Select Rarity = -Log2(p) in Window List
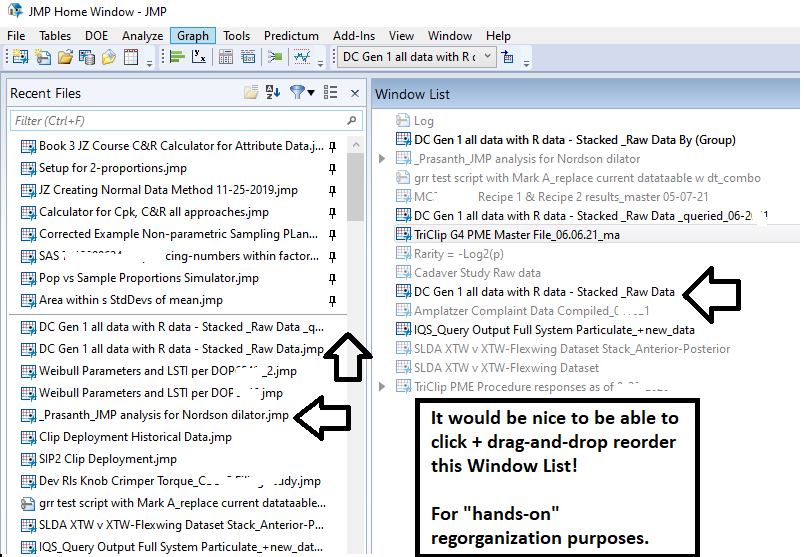804x557 pixels. click(451, 254)
